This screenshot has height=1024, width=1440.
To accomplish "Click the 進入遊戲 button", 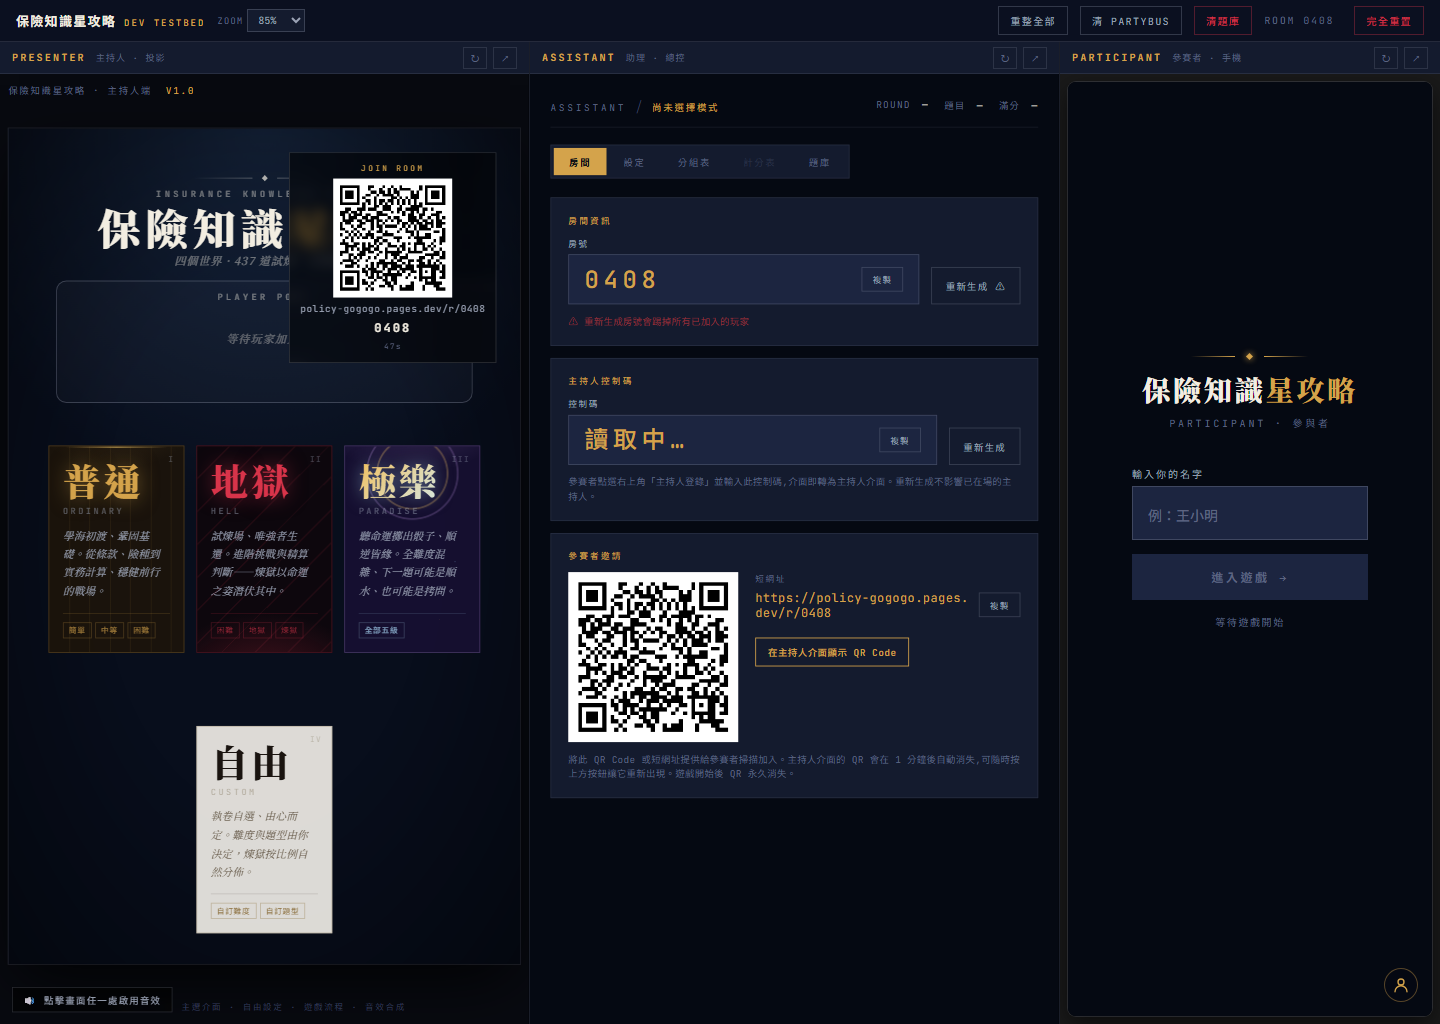I will [x=1250, y=577].
